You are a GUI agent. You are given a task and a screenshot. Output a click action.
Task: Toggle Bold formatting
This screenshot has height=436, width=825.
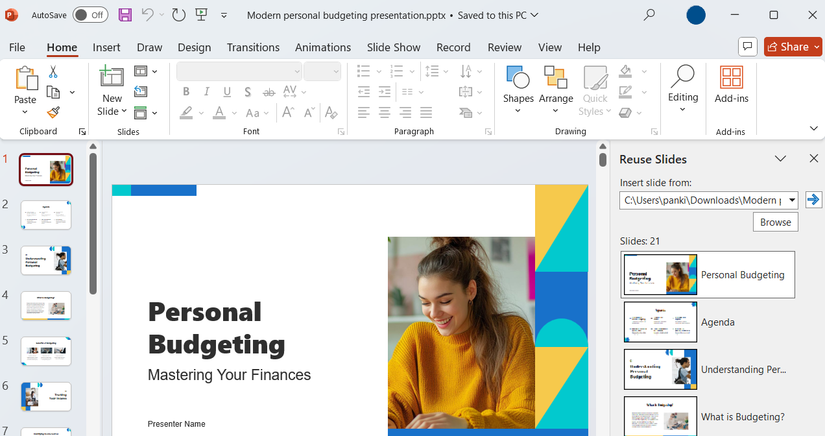[x=186, y=92]
